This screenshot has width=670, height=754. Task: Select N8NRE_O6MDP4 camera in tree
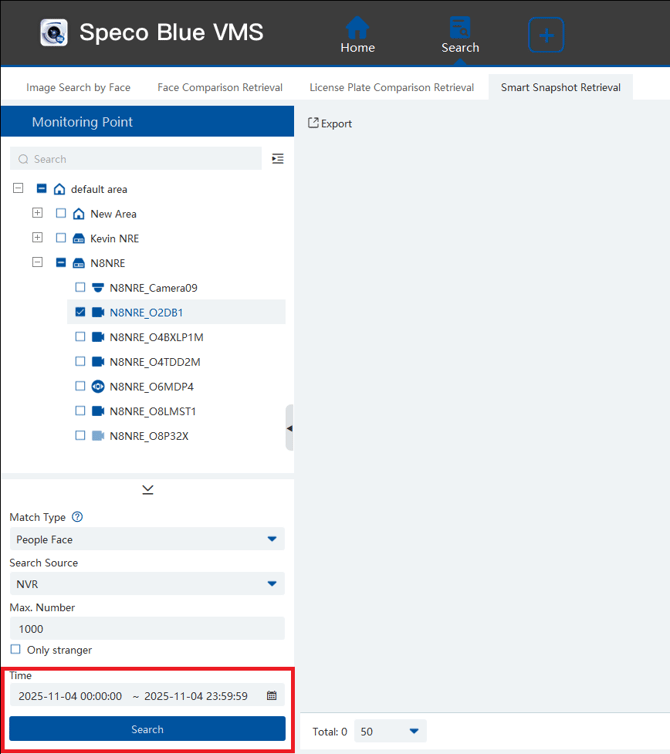point(151,386)
